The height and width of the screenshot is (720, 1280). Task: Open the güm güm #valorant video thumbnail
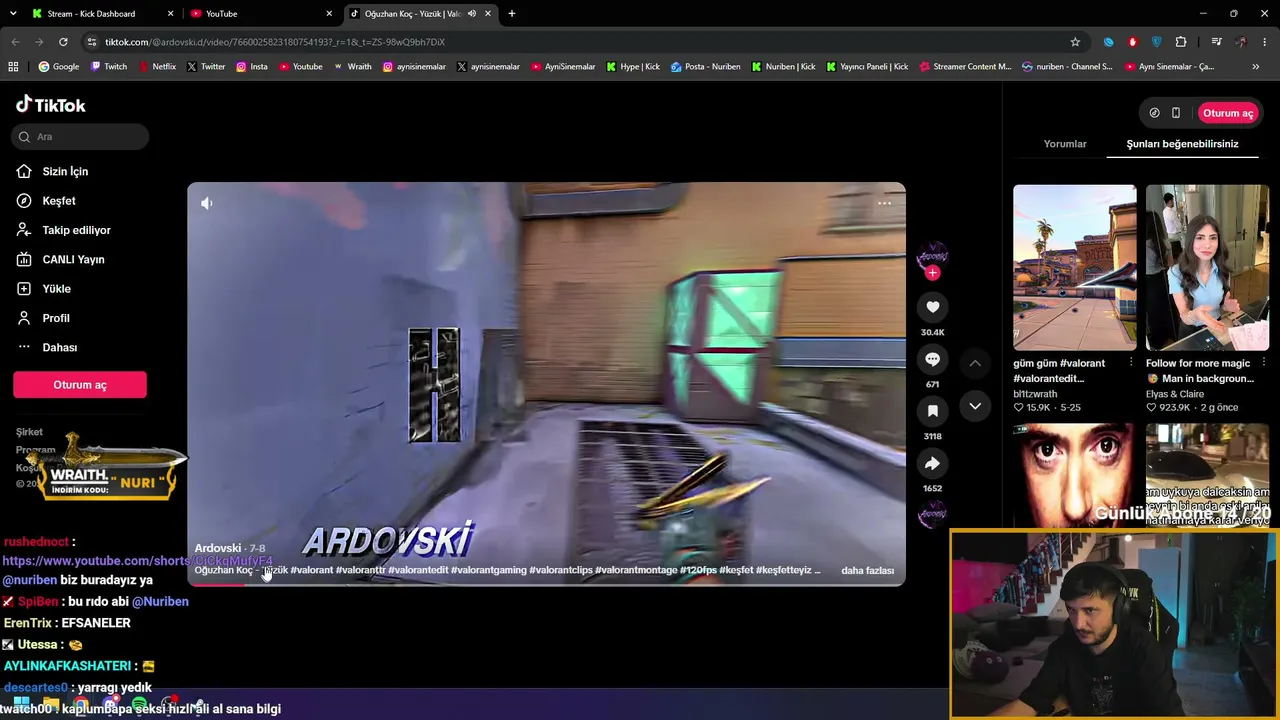pos(1075,267)
